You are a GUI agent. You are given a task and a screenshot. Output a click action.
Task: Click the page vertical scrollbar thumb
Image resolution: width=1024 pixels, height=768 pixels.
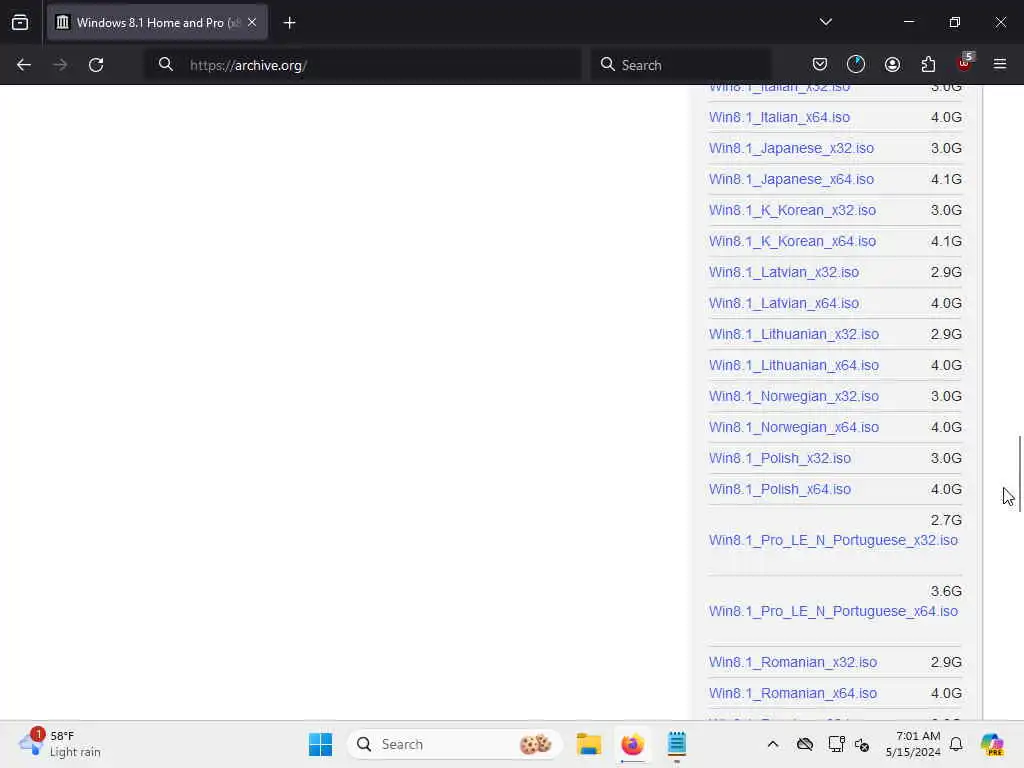pos(1019,473)
